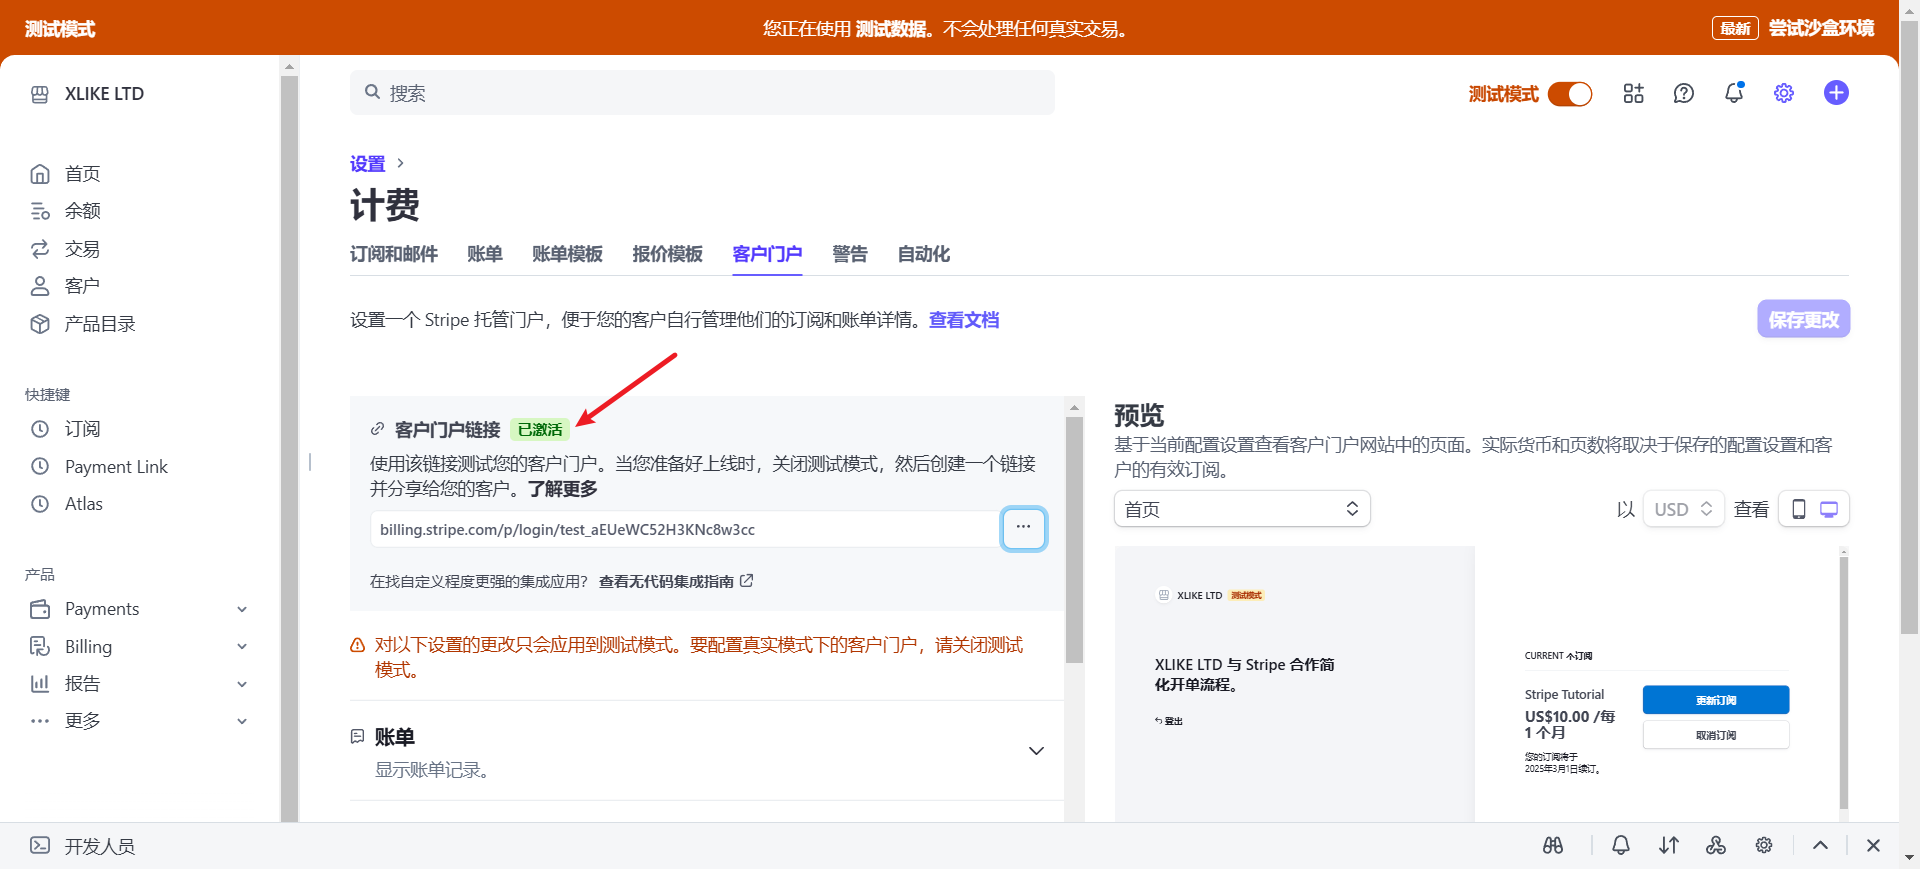The width and height of the screenshot is (1920, 869).
Task: Switch preview to desktop view
Action: [1829, 509]
